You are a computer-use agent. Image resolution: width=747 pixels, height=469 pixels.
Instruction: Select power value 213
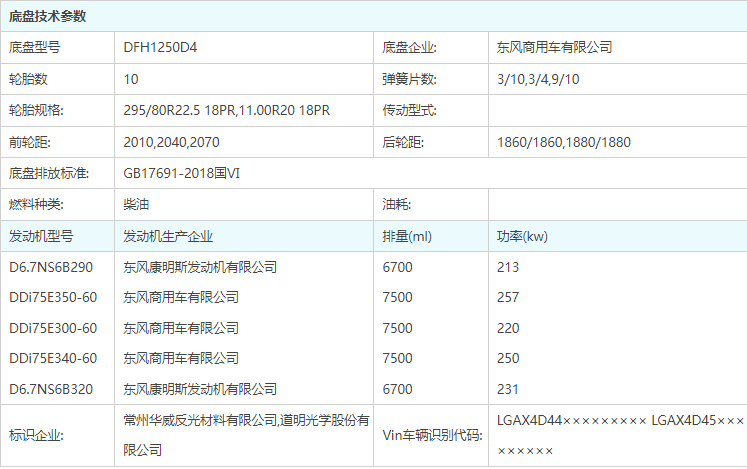click(508, 267)
